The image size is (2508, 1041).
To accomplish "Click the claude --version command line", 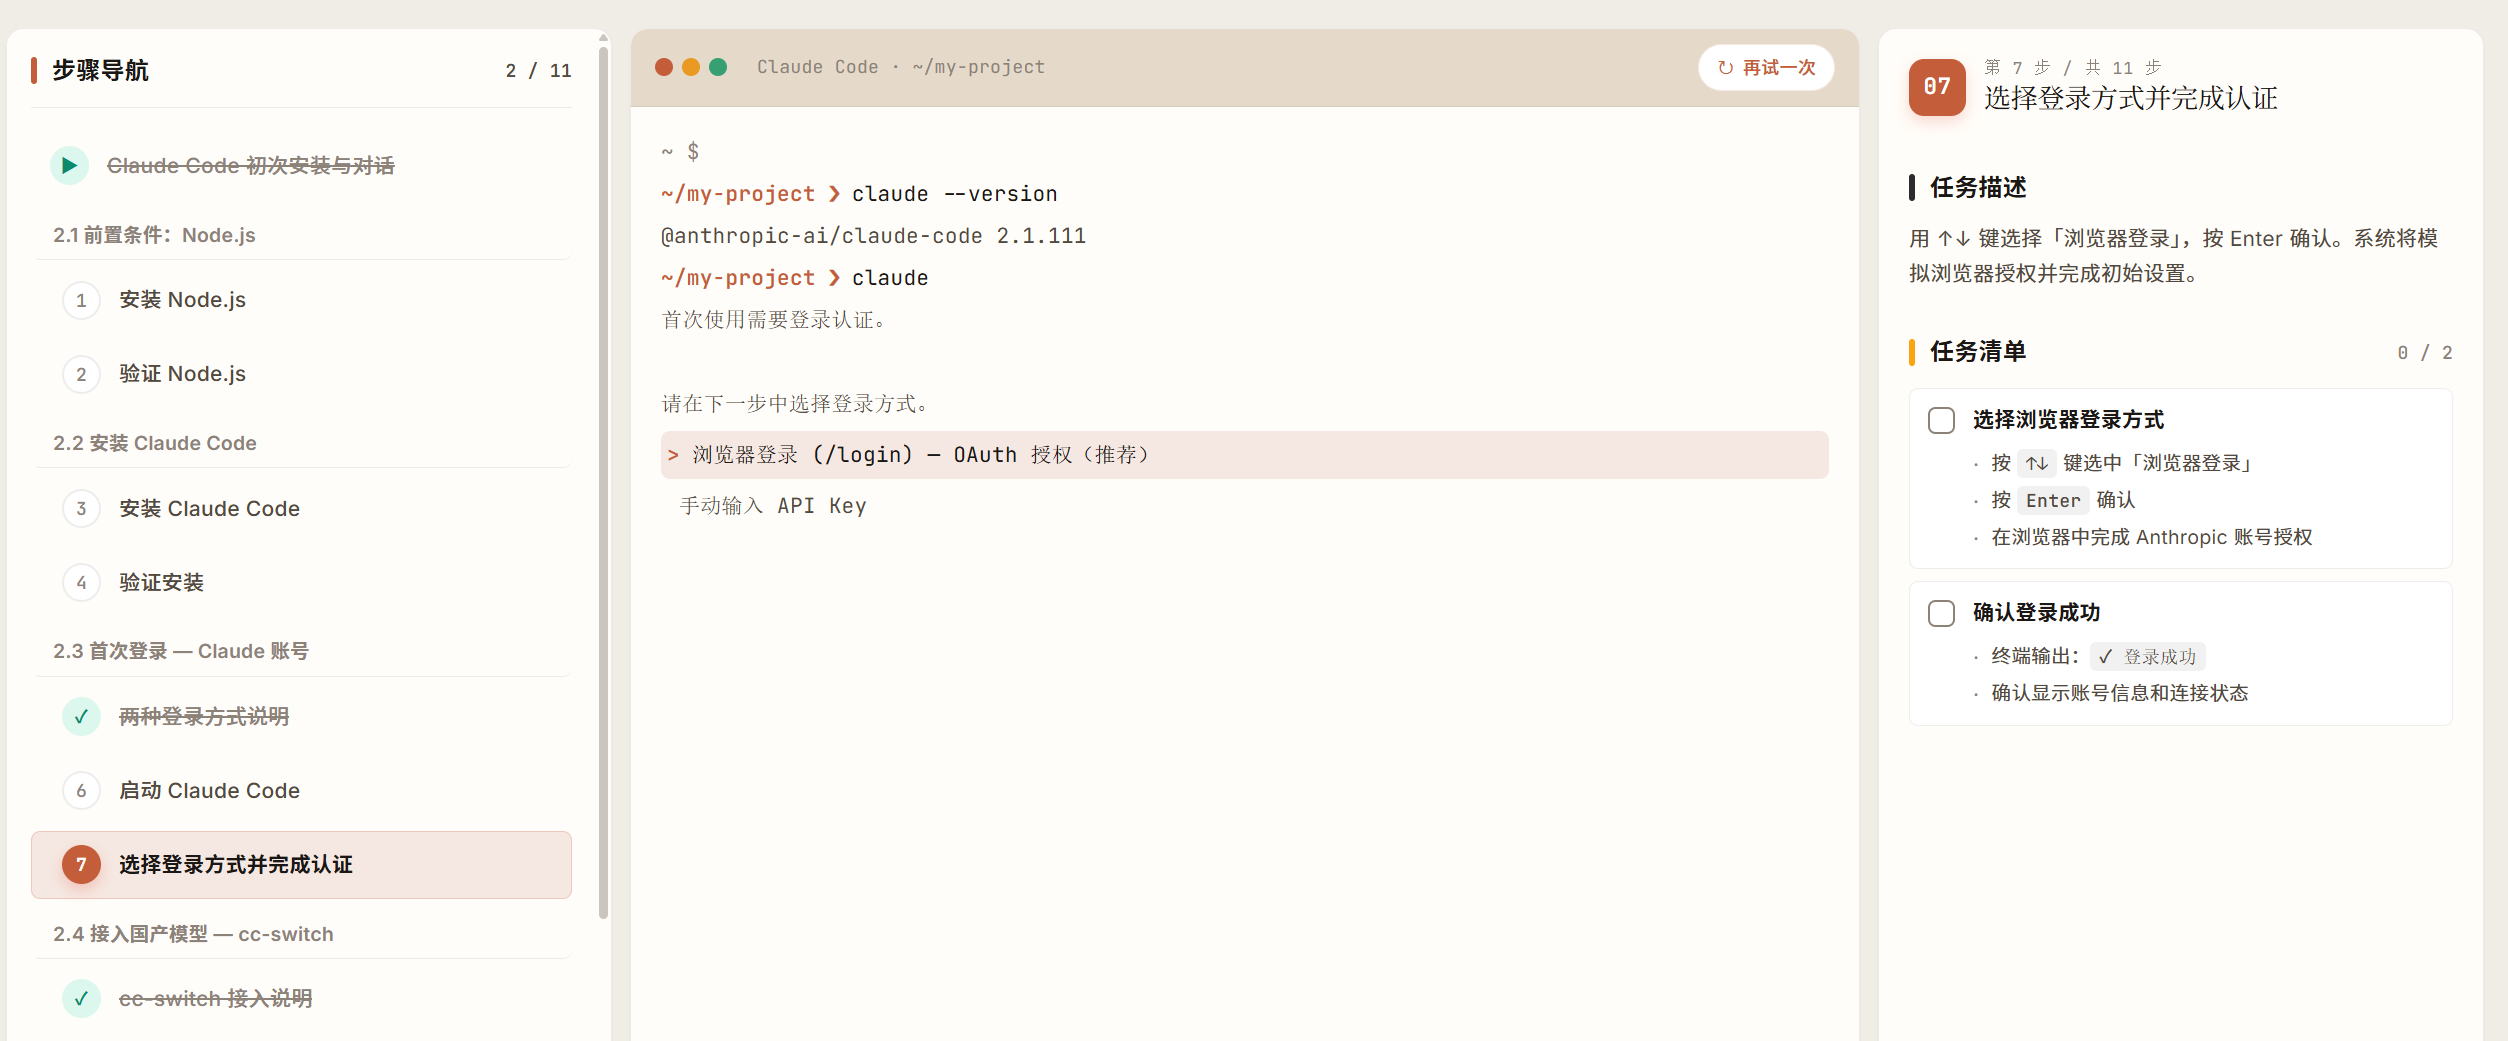I will (859, 194).
